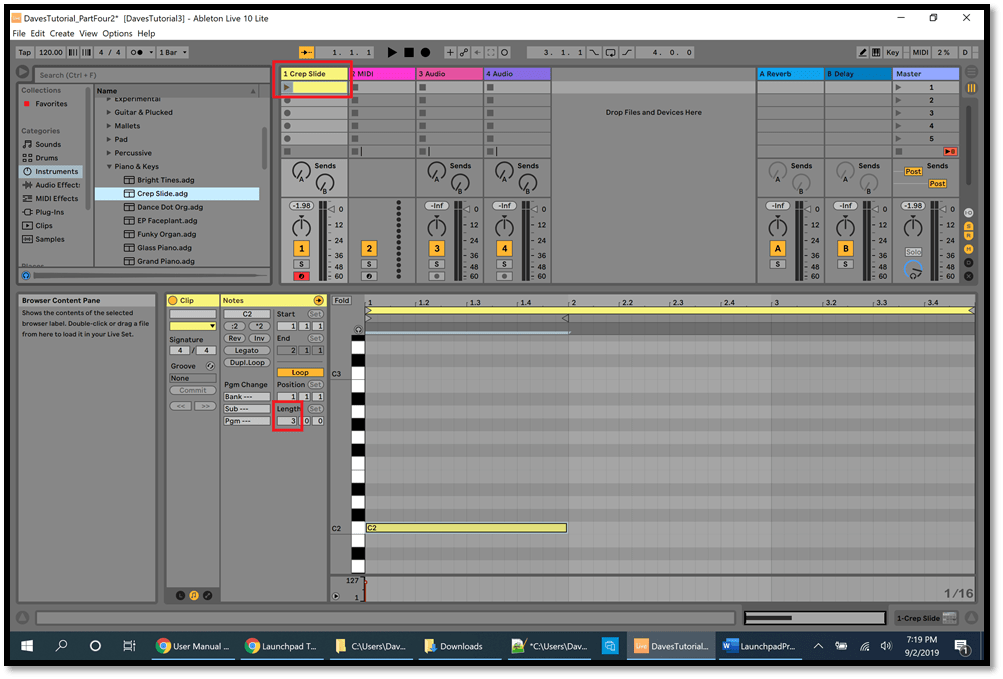Open the Quantization menu showing 1 Bar
Viewport: 1003px width, 679px height.
(x=173, y=52)
